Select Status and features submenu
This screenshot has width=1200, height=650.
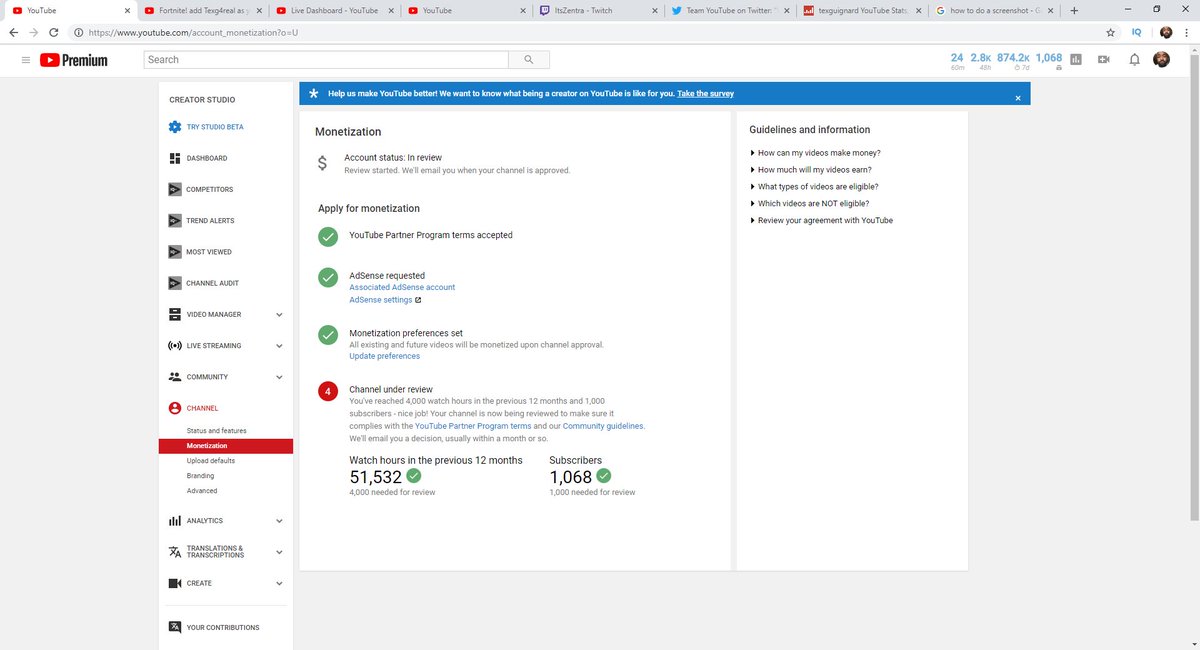pos(216,431)
